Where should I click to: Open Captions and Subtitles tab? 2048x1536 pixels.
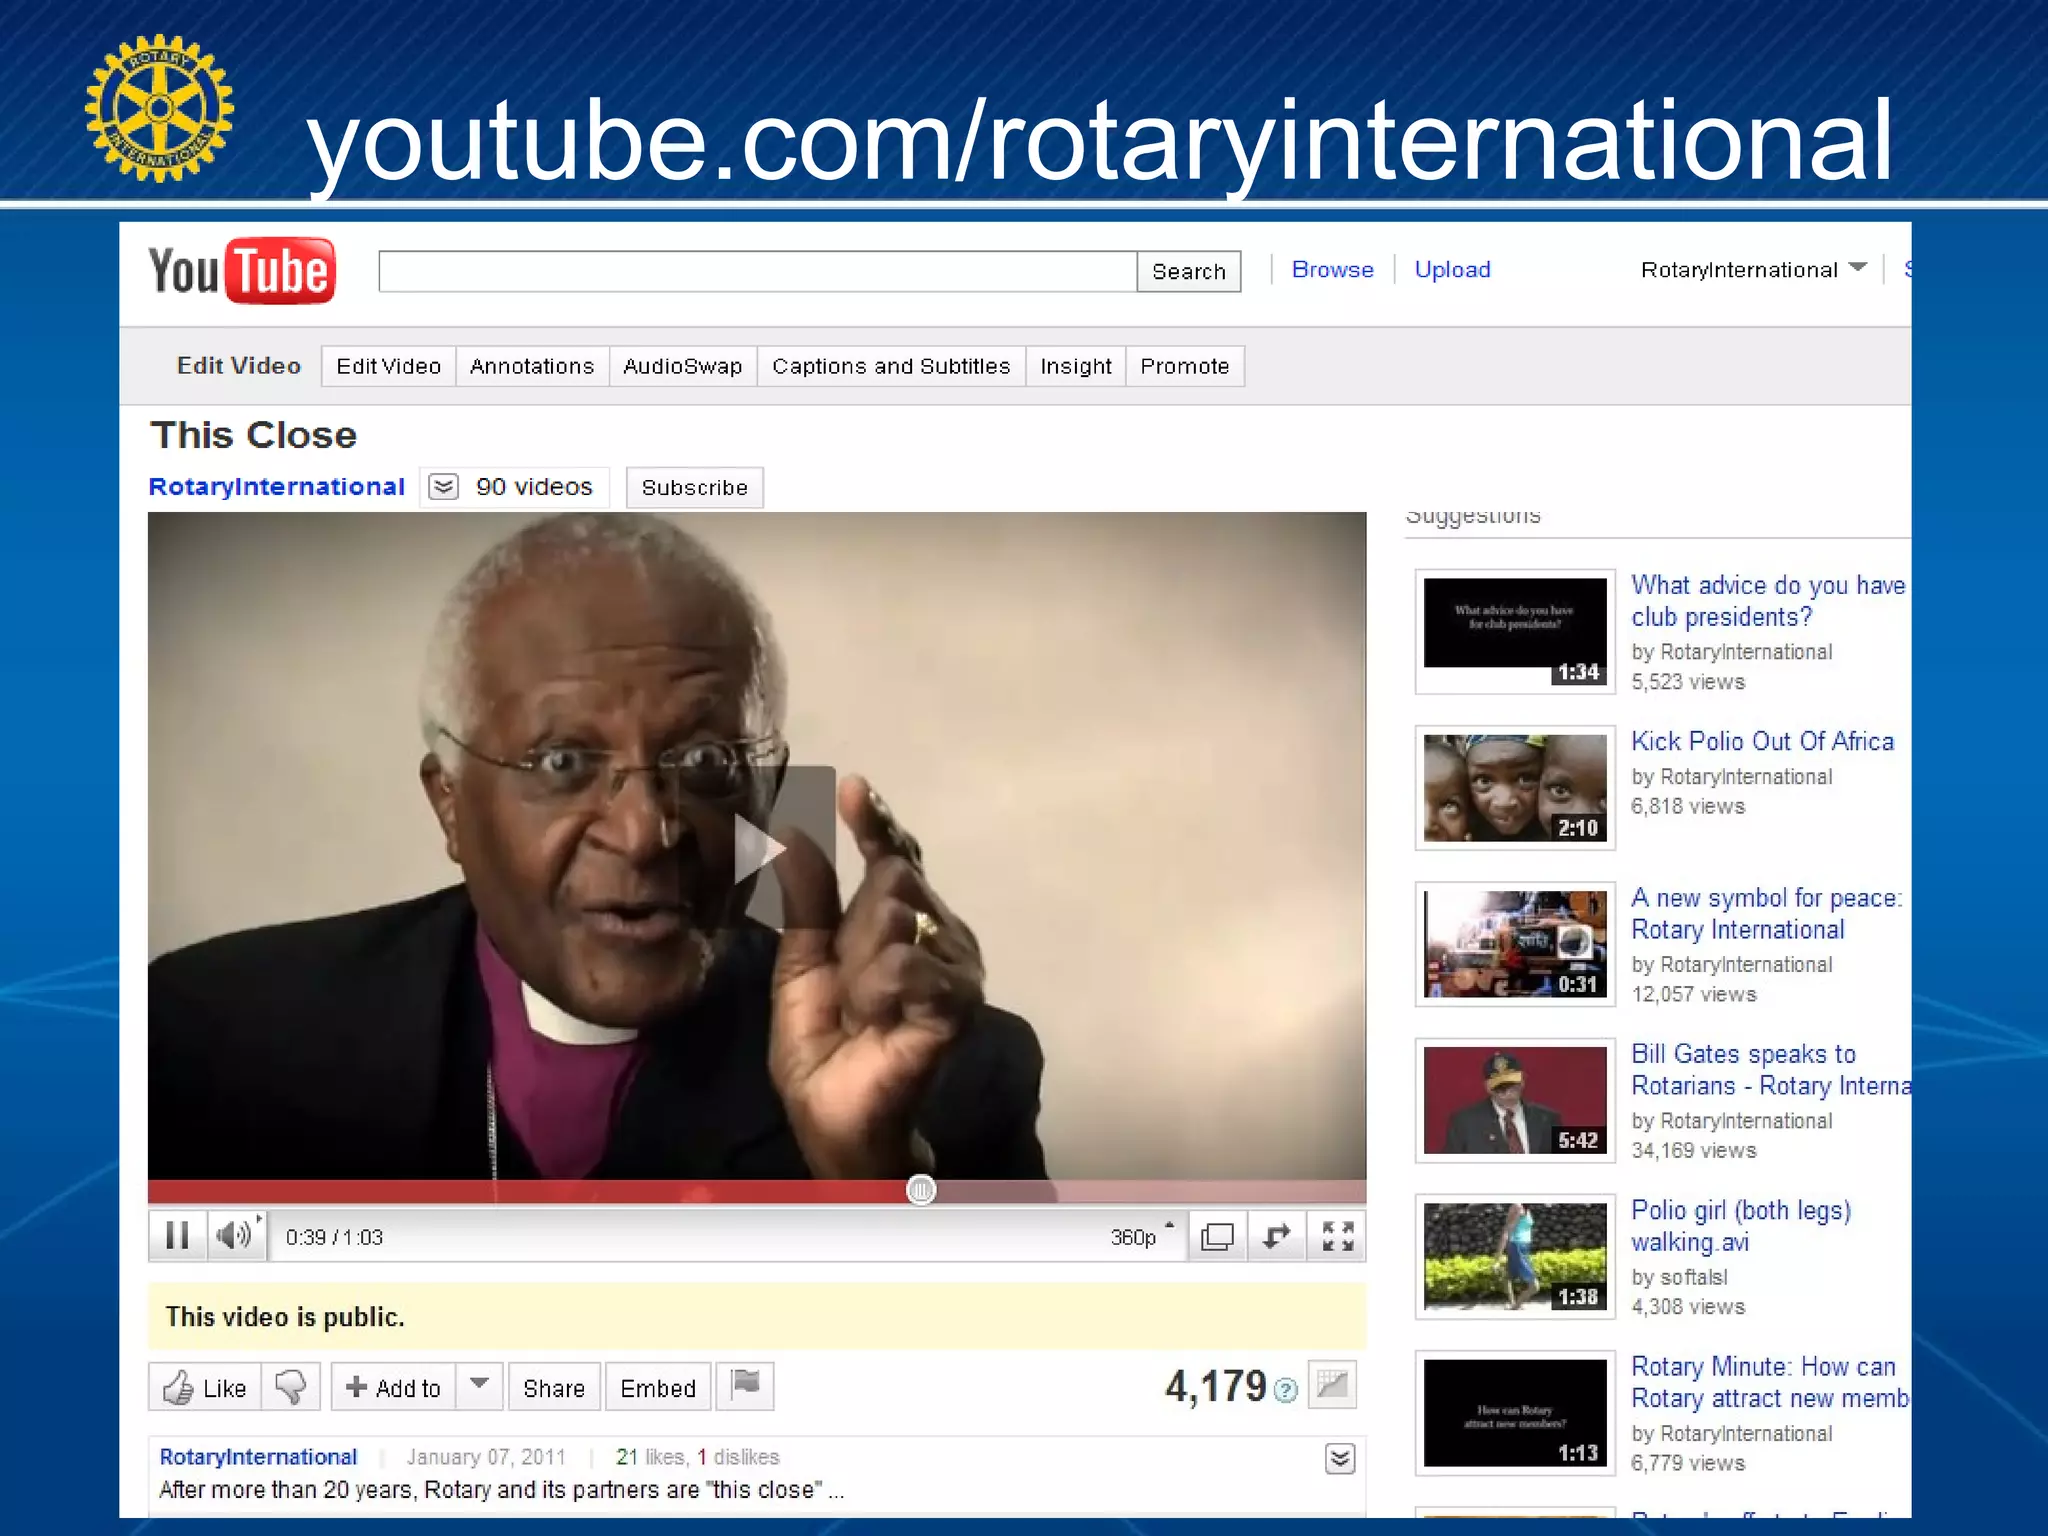pos(891,366)
